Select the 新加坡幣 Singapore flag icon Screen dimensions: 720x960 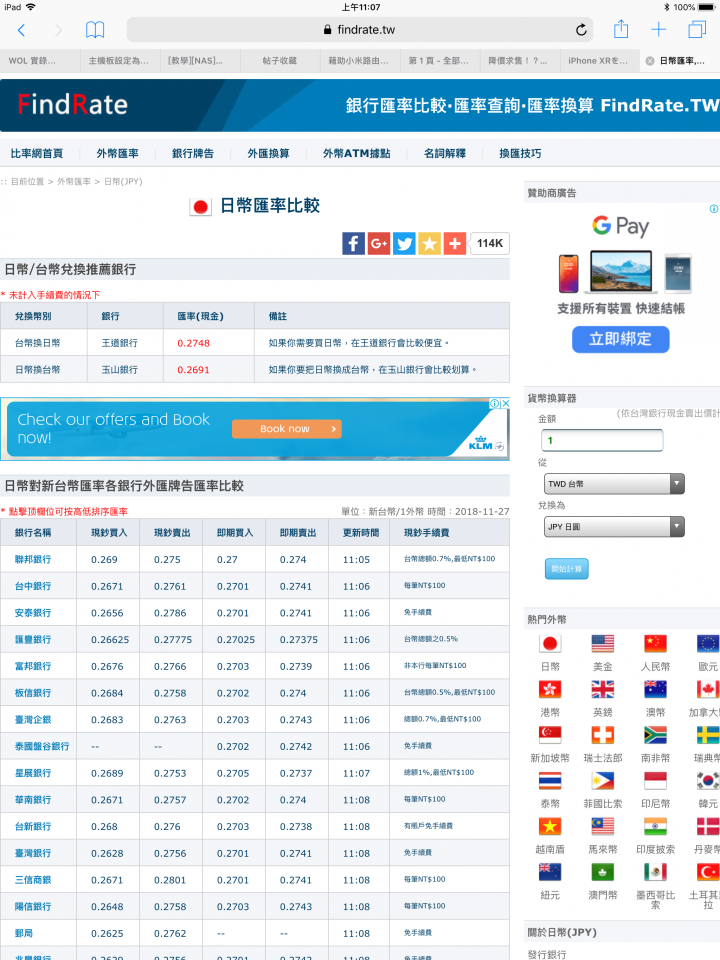tap(550, 735)
